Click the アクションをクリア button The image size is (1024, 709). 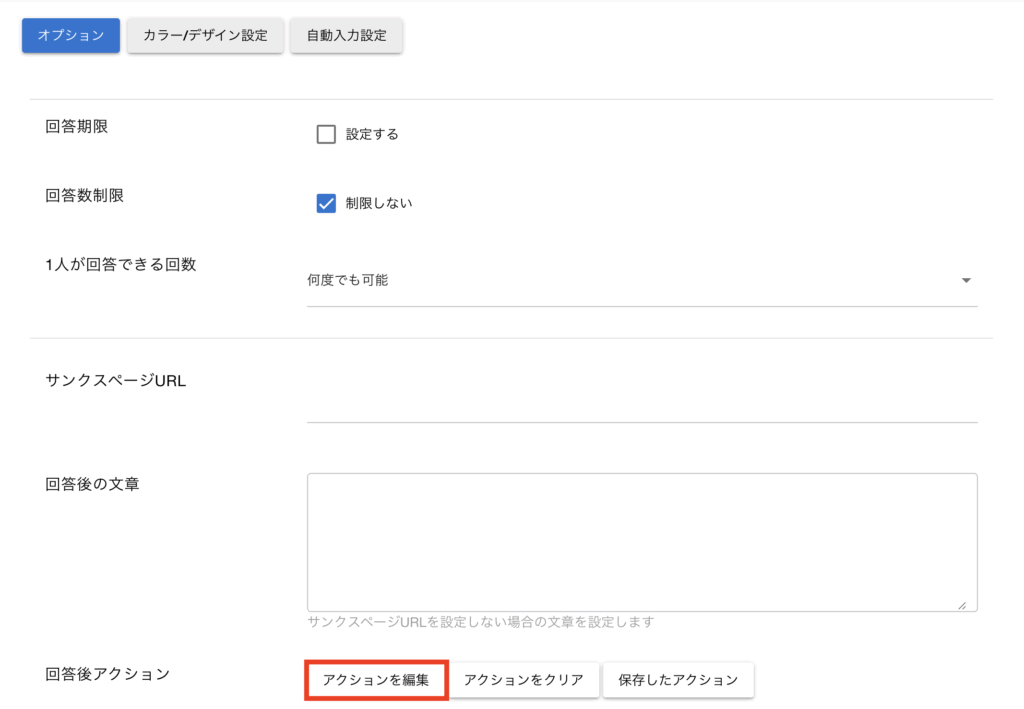523,680
